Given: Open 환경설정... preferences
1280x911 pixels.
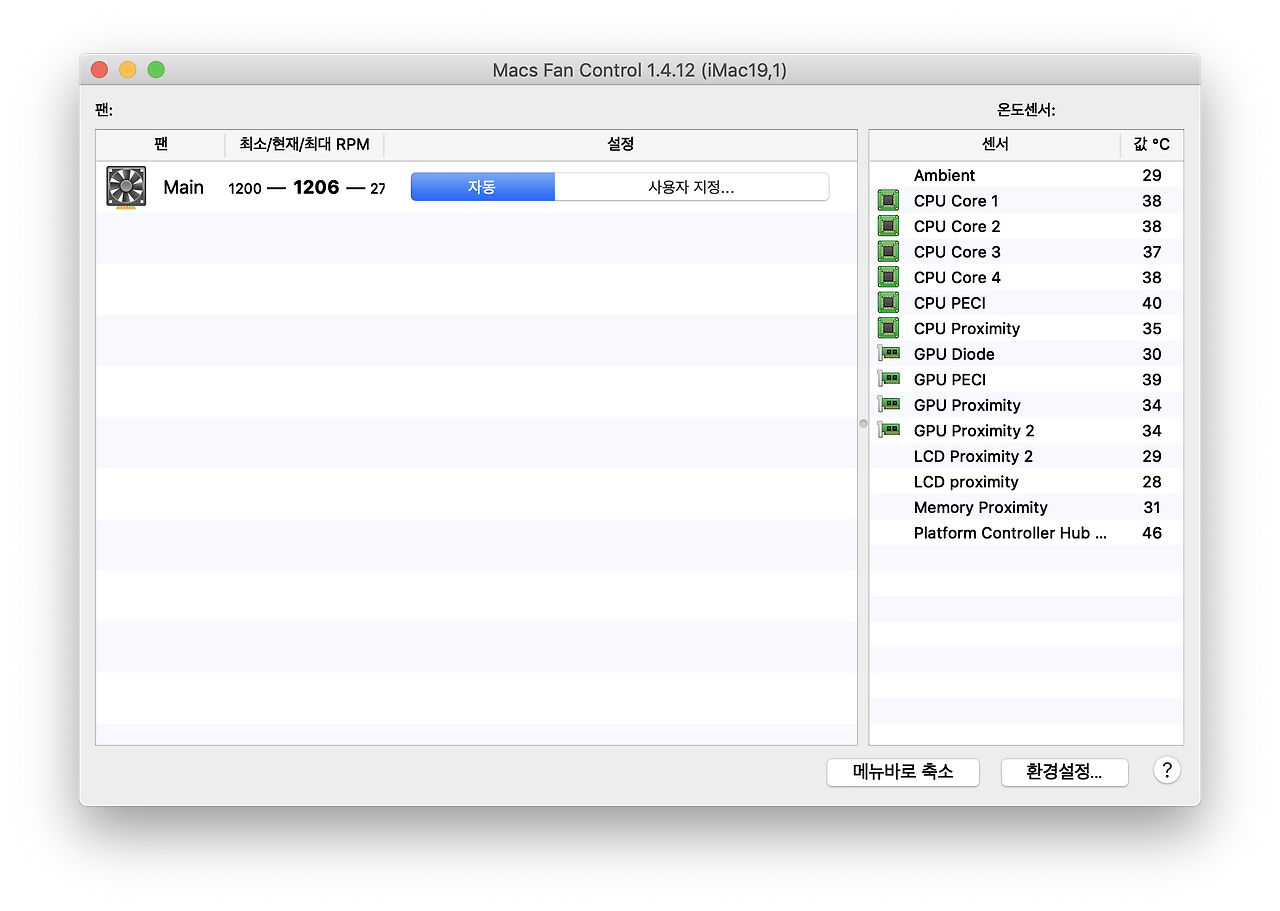Looking at the screenshot, I should 1064,772.
